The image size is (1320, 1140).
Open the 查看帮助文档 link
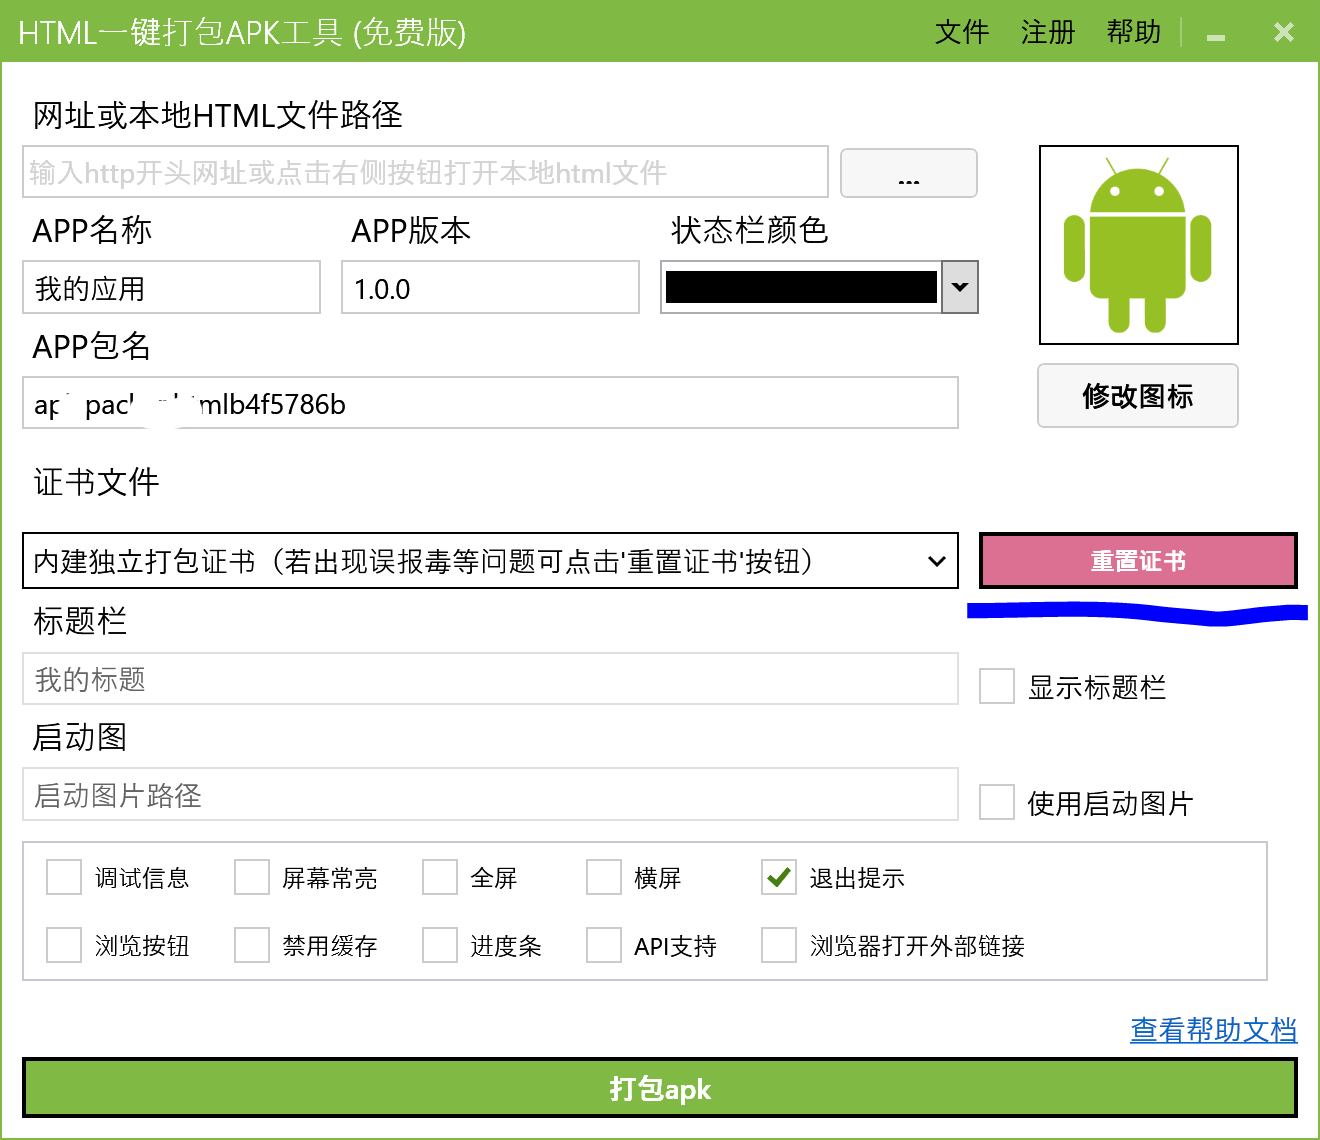[1213, 1030]
